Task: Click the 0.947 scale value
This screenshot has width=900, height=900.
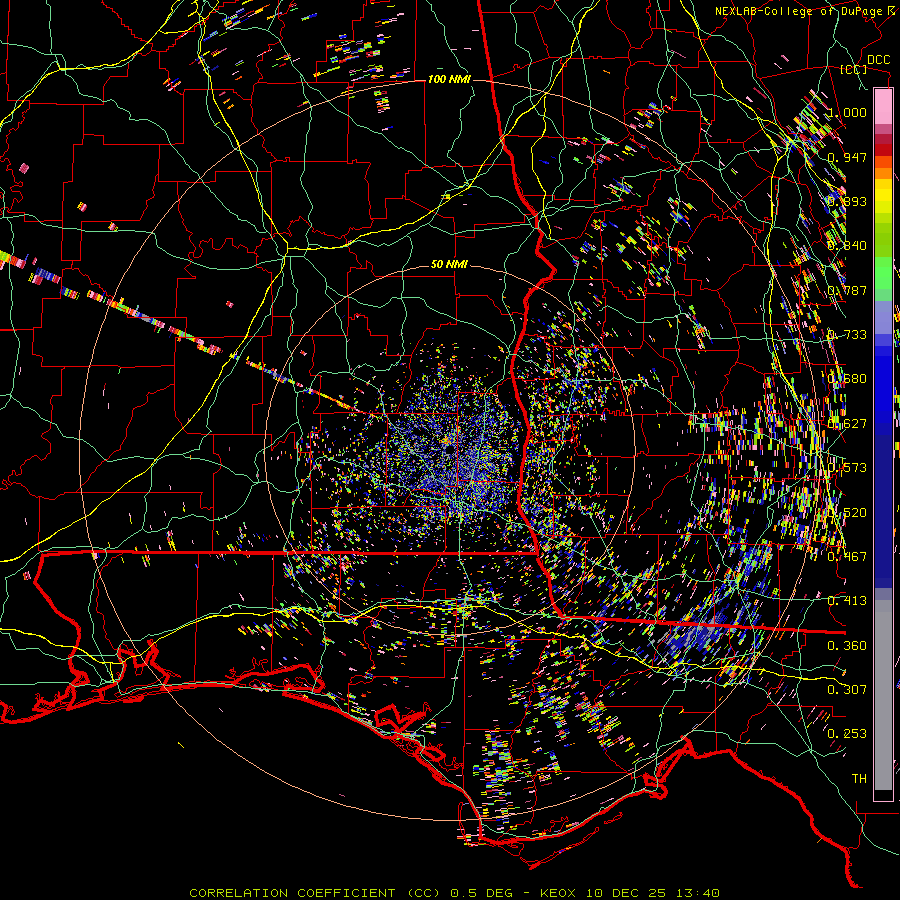Action: pyautogui.click(x=847, y=157)
